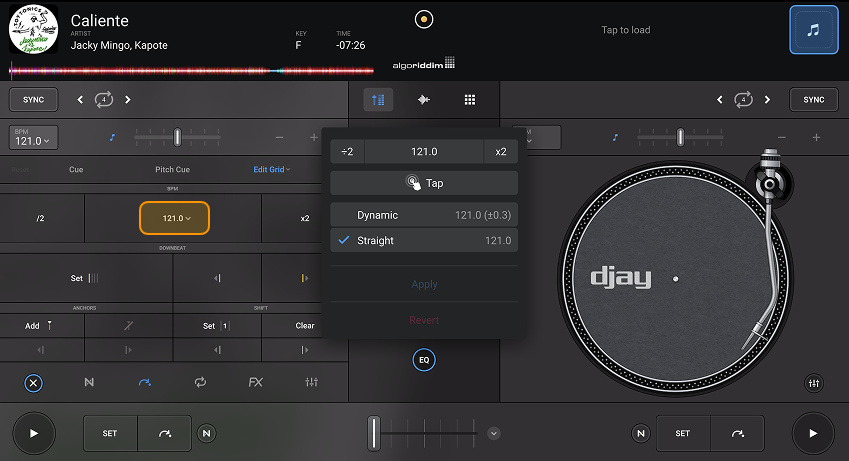Adjust the right deck tempo slider
Screen dimensions: 849x461
680,138
